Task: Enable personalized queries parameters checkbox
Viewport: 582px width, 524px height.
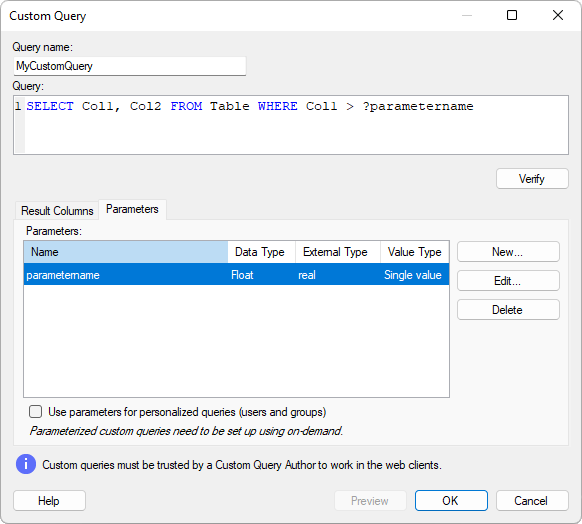Action: pyautogui.click(x=36, y=412)
